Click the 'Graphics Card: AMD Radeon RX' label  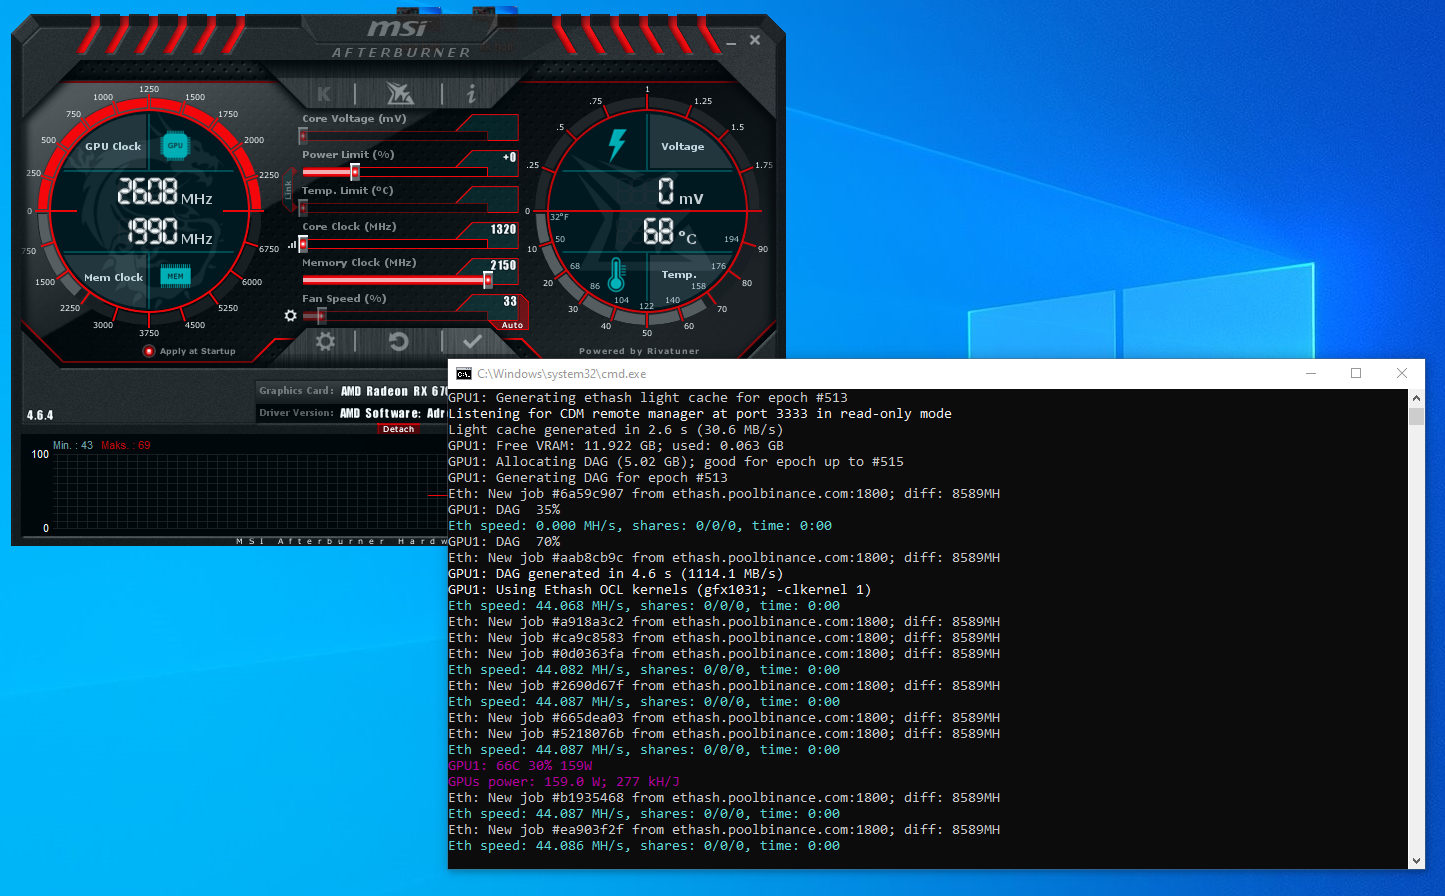(352, 391)
